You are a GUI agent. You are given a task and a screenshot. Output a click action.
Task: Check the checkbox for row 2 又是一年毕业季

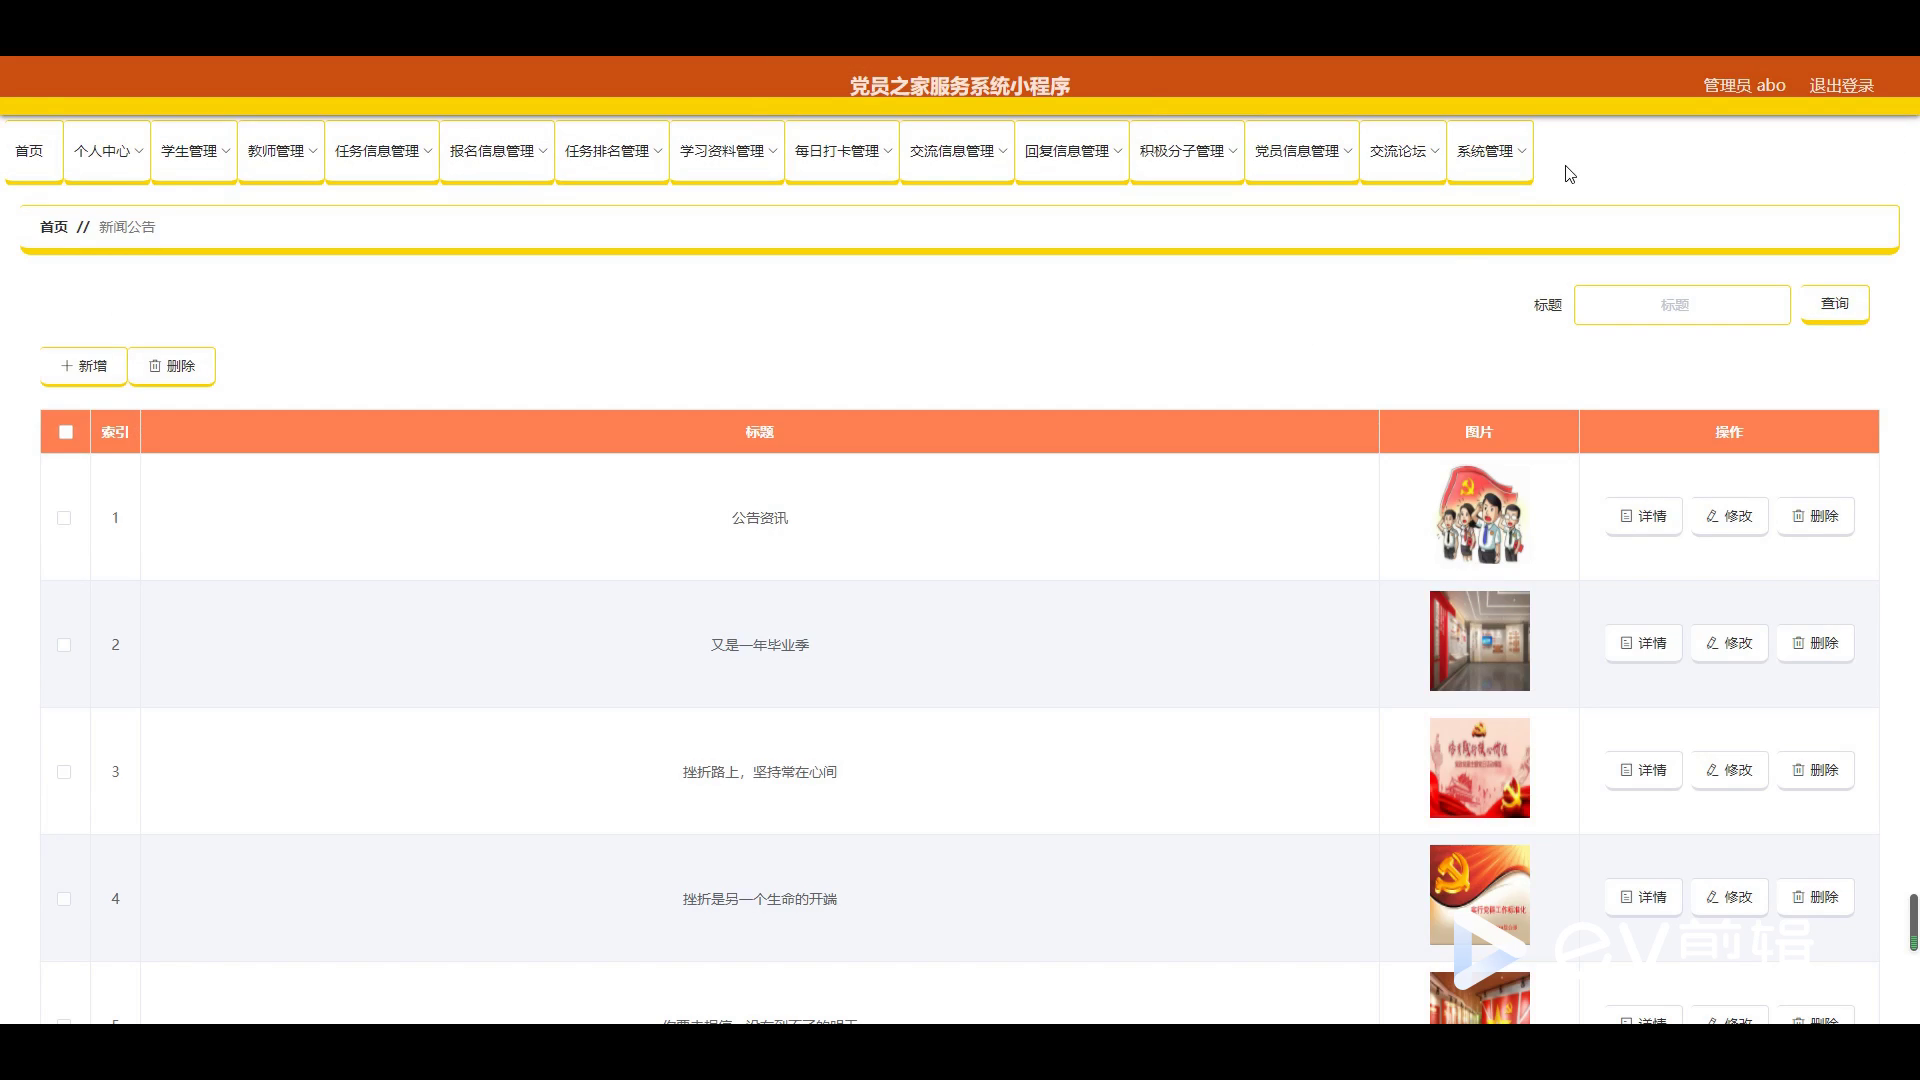(x=64, y=645)
